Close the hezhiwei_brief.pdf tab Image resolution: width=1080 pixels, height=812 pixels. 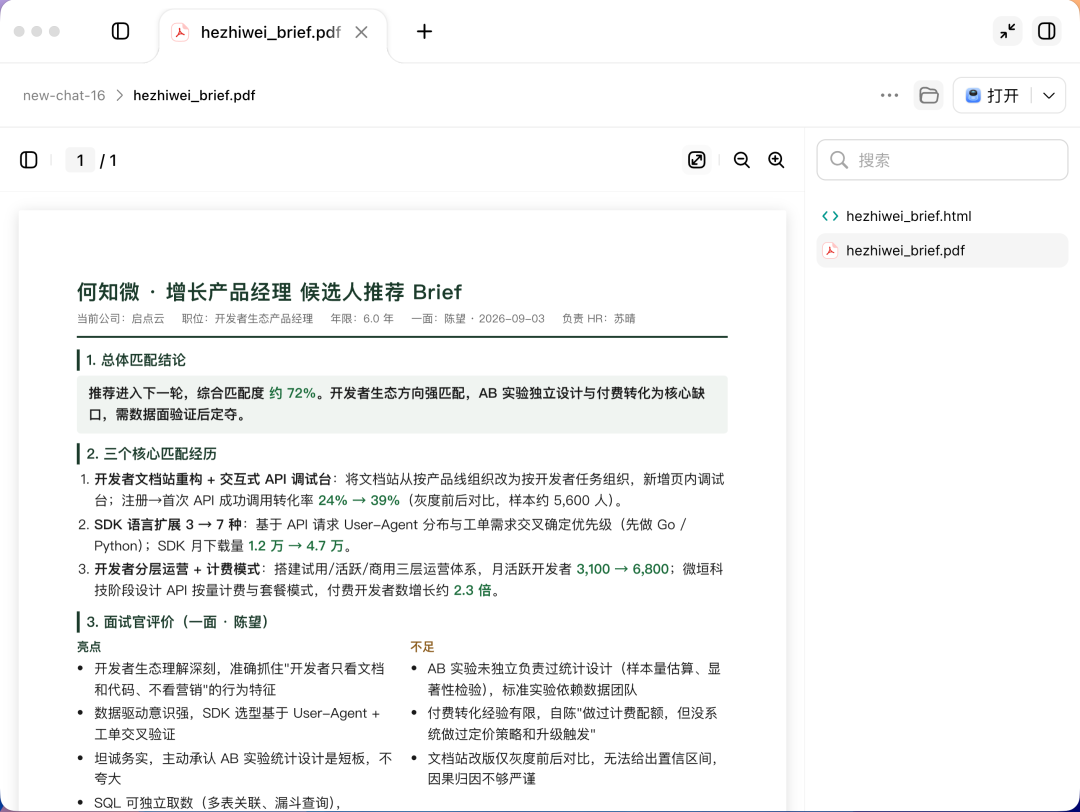click(361, 32)
